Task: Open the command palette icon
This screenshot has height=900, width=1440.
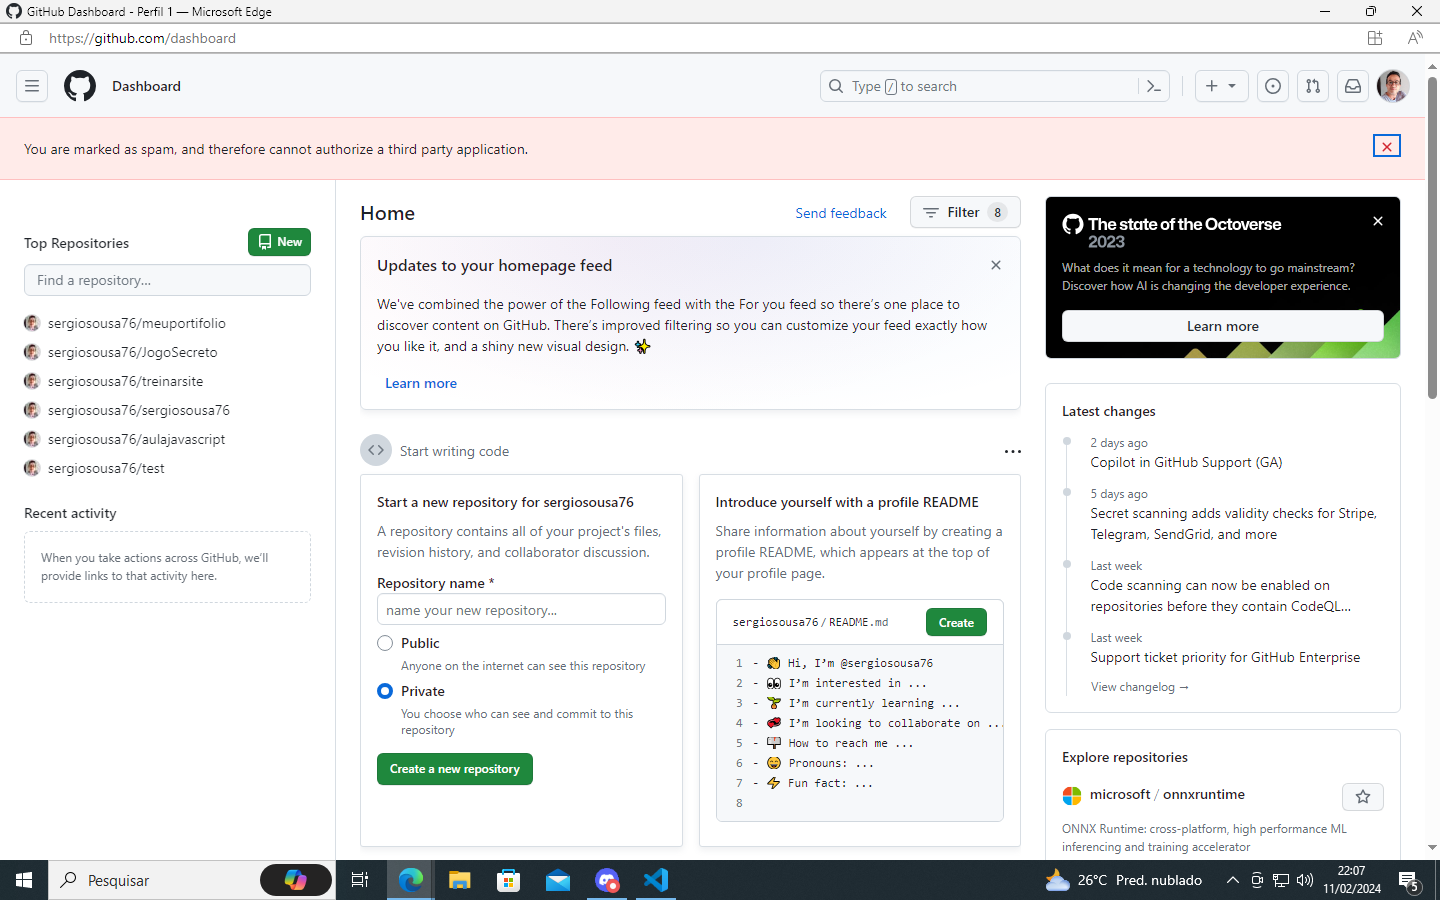Action: 1154,86
